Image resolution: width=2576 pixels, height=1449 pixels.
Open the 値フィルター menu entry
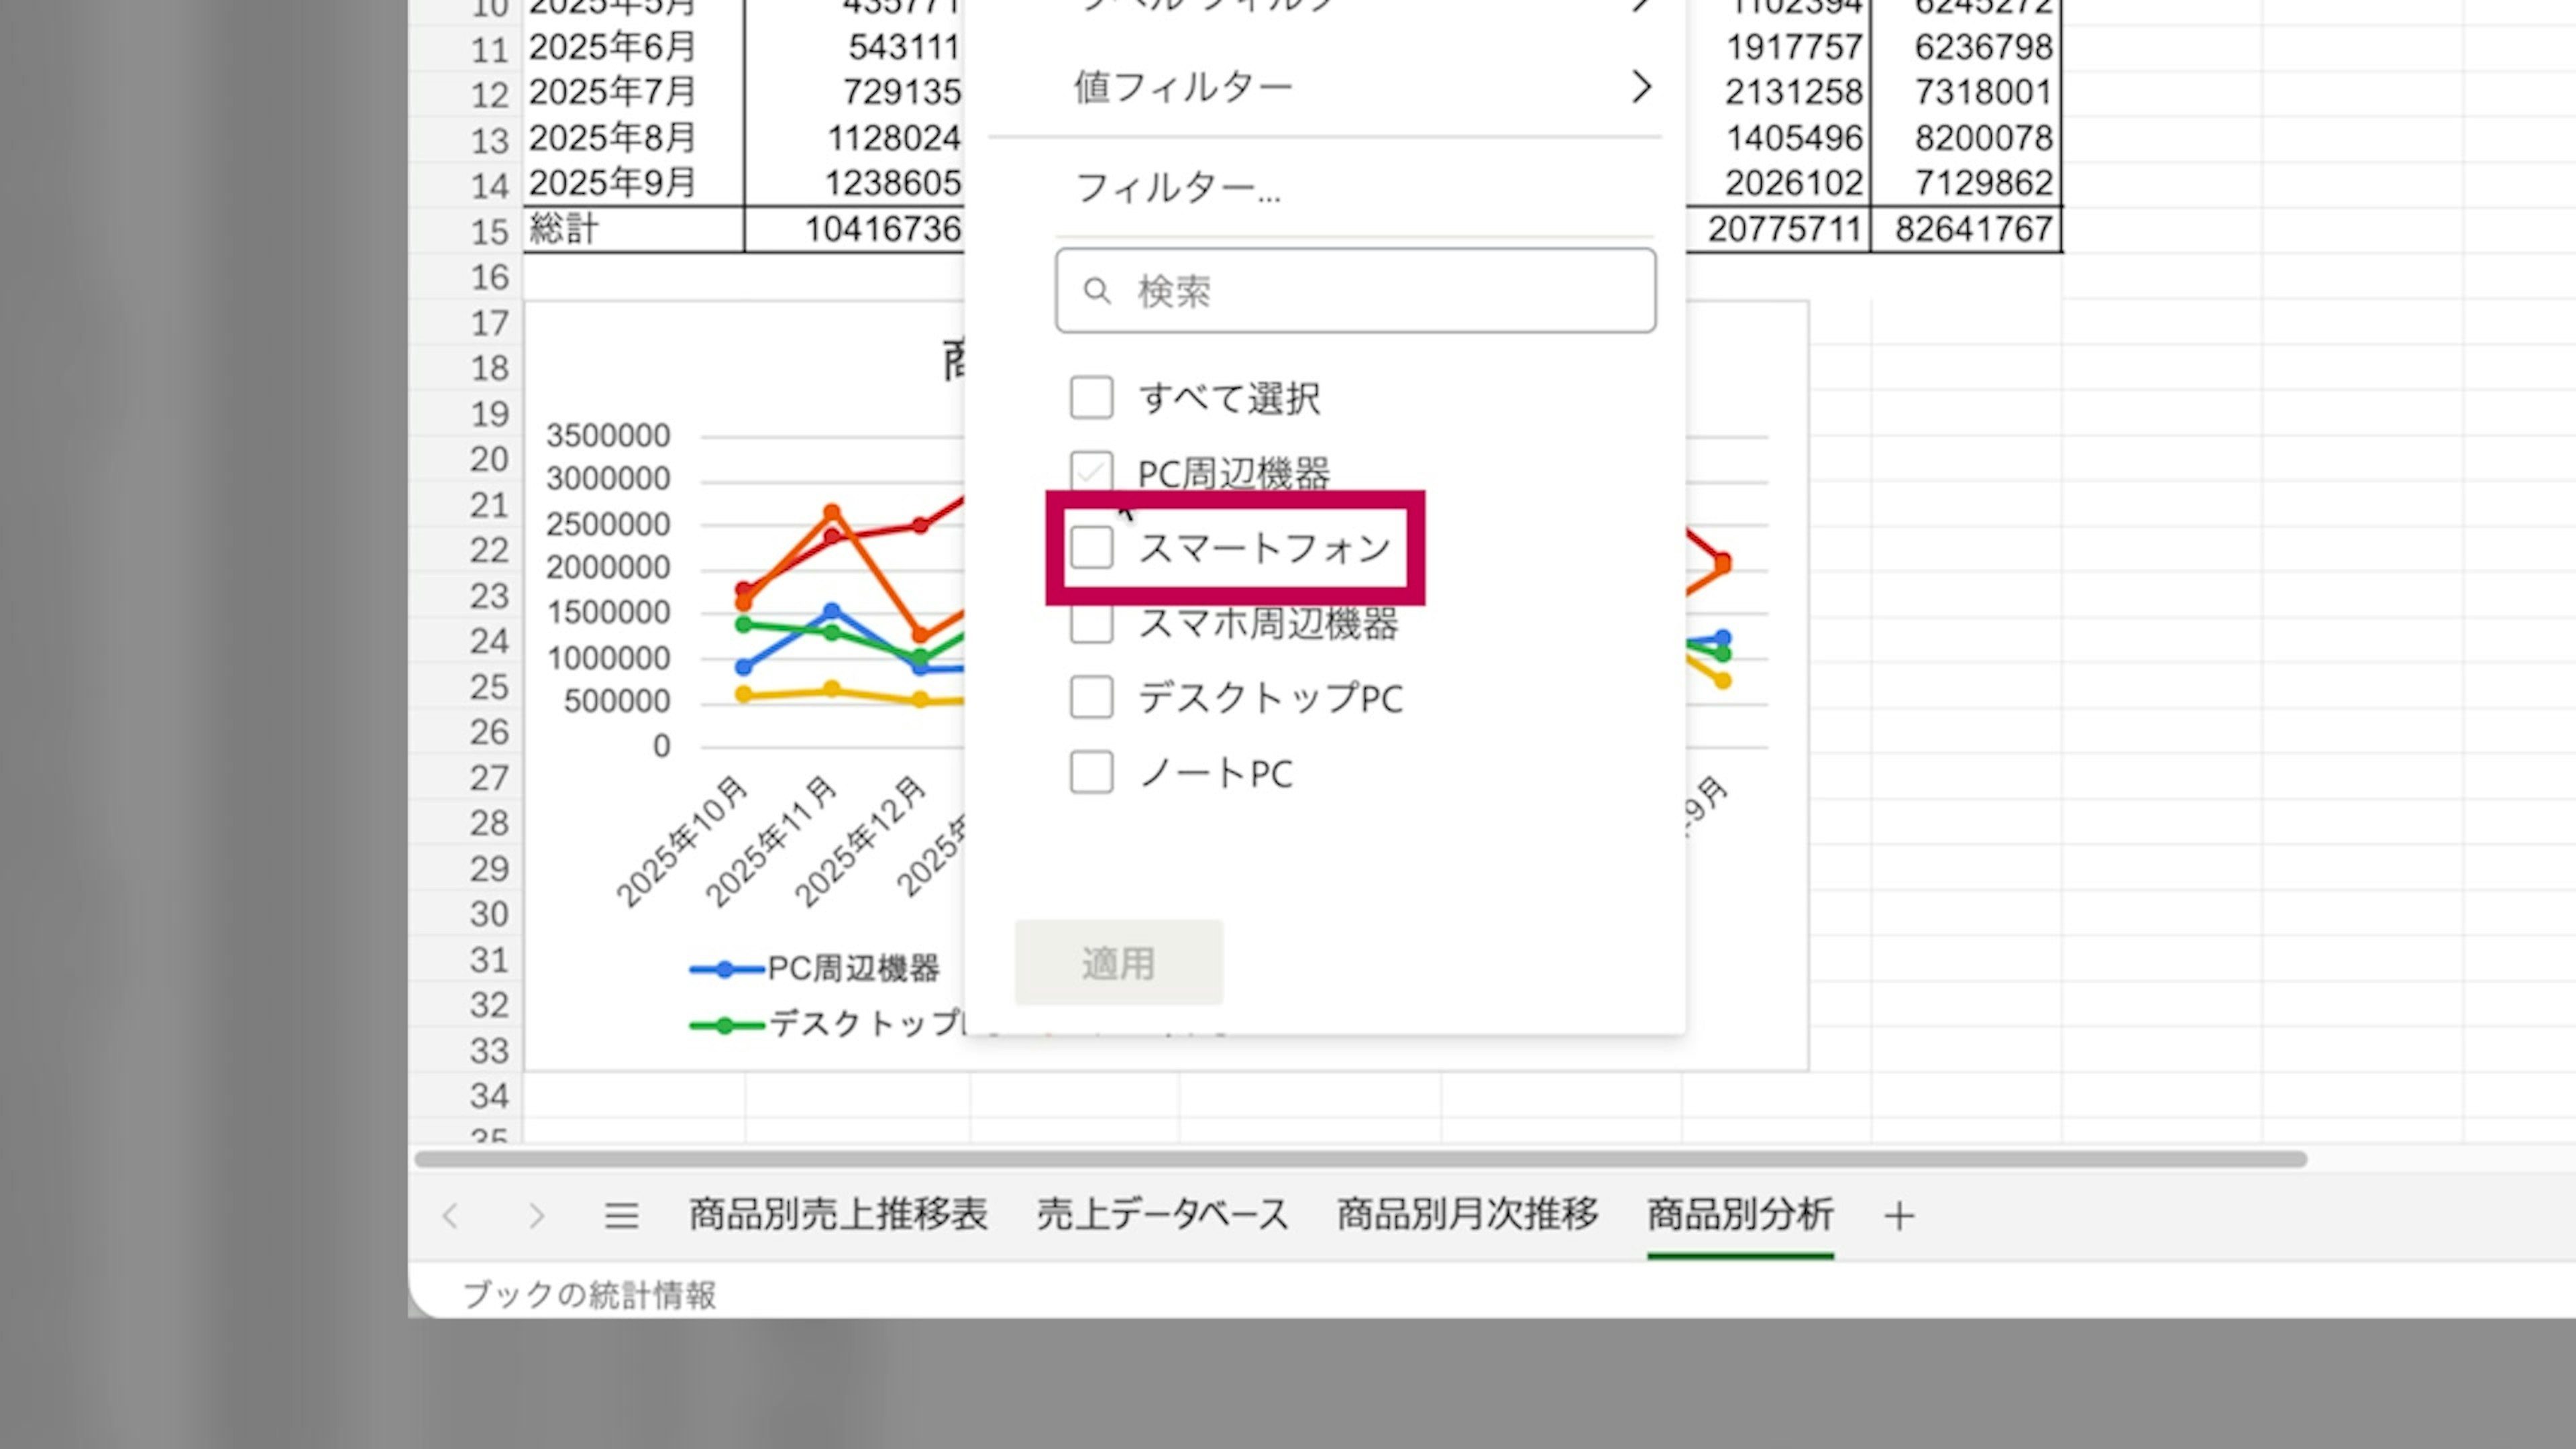coord(1184,88)
